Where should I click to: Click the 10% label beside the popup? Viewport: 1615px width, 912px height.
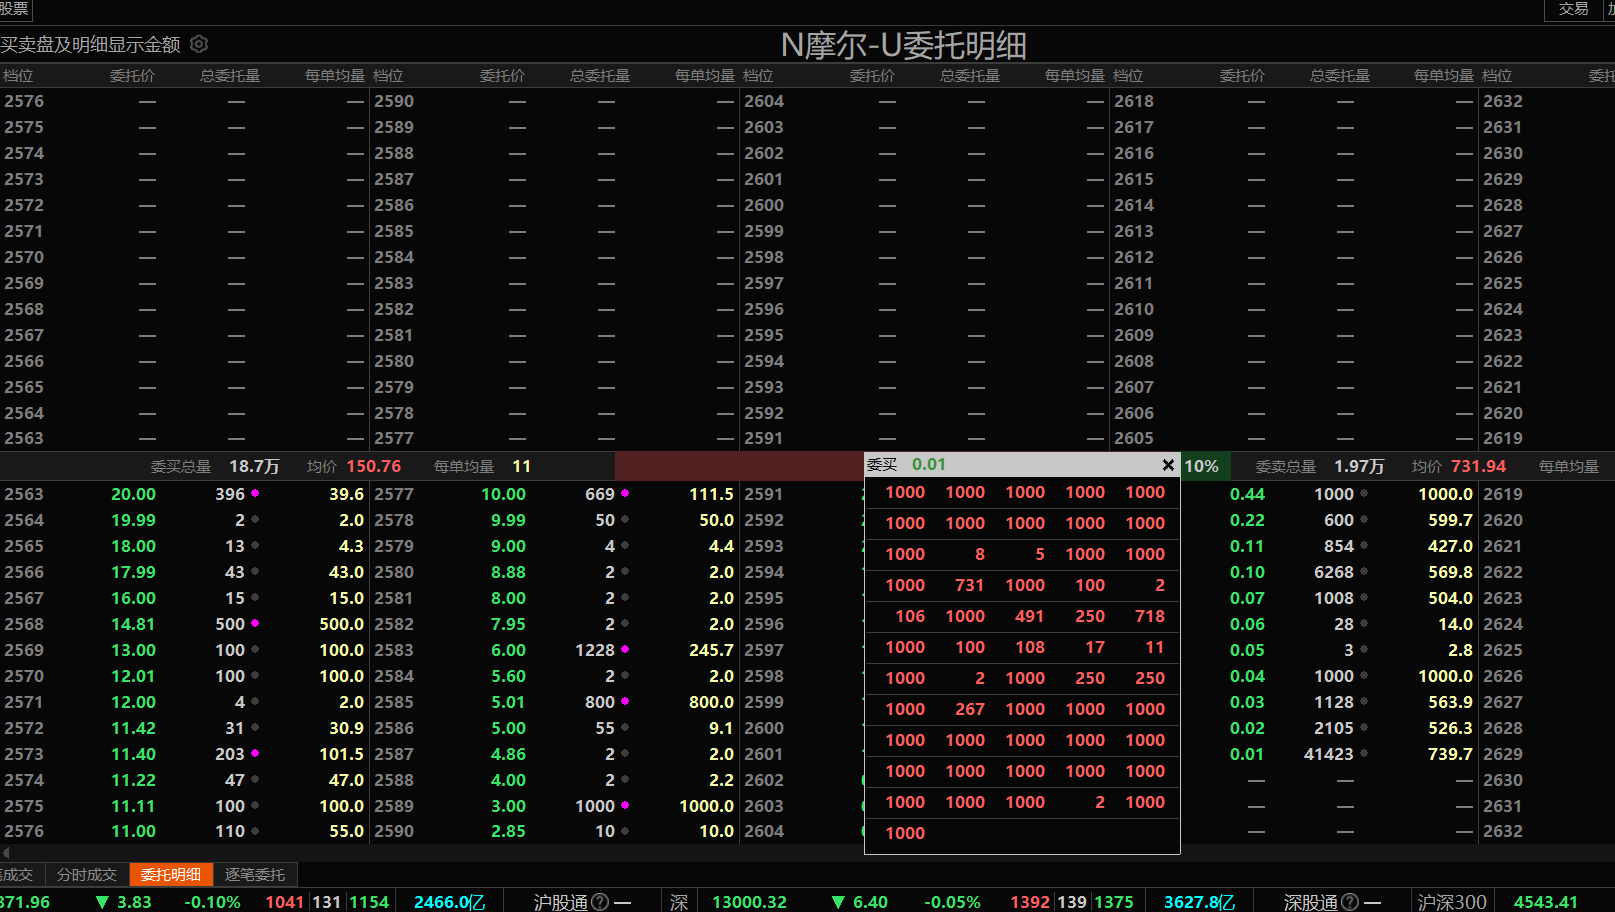tap(1201, 466)
